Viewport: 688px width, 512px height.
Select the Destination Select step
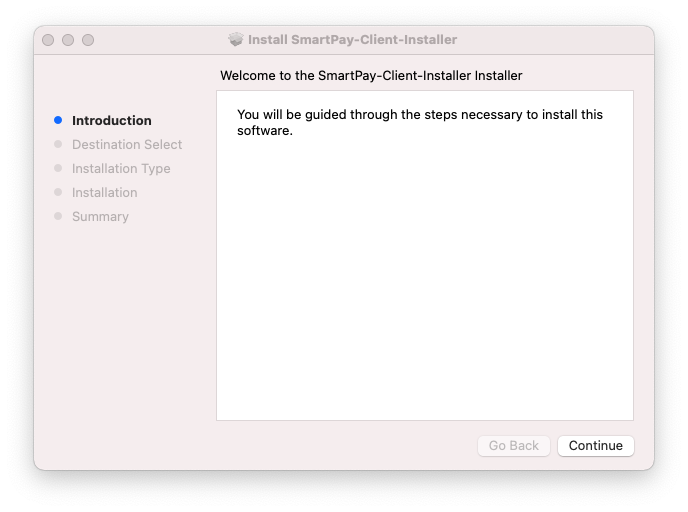pos(127,144)
